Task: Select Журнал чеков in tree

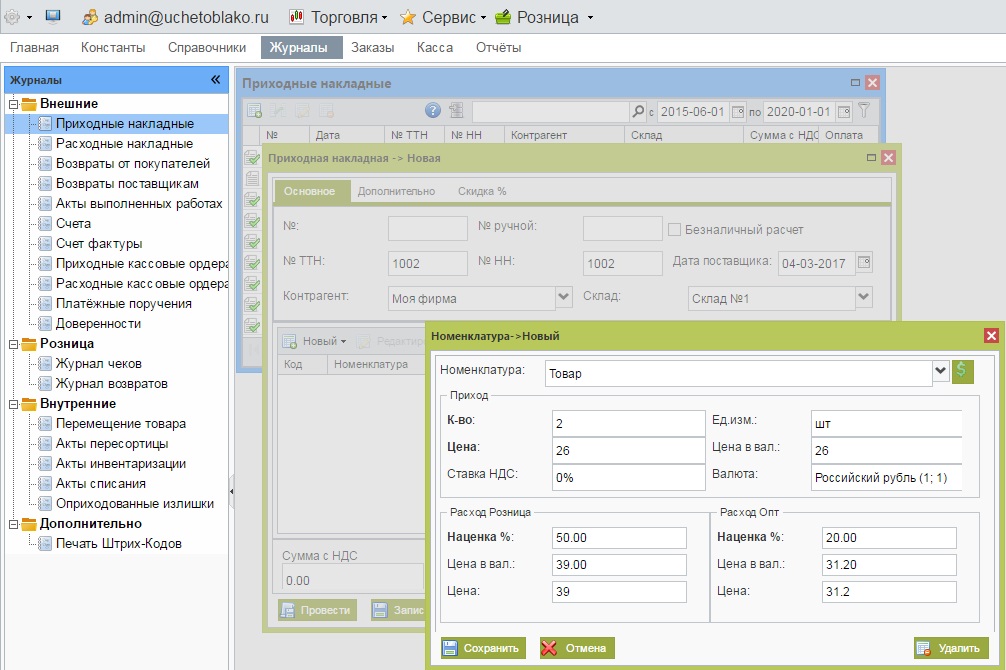Action: coord(99,363)
